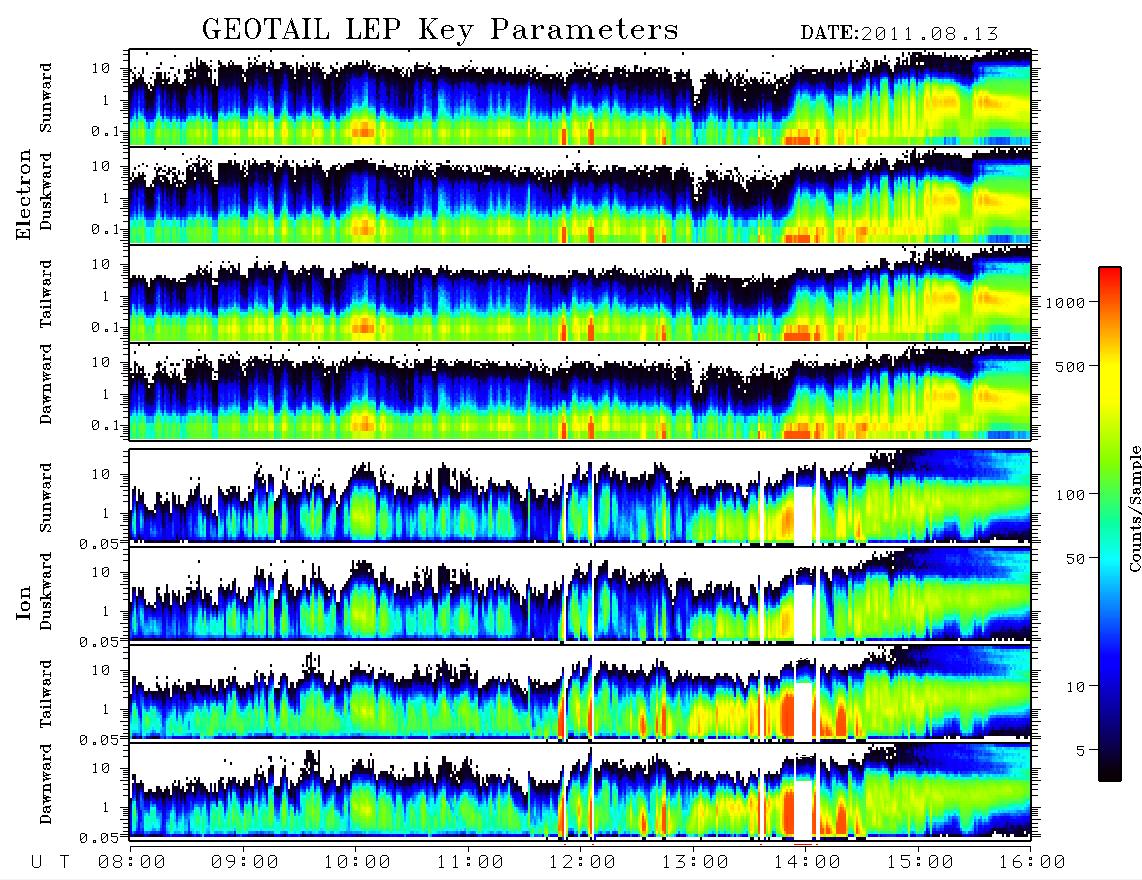Select the Ion Sunward panel label

pyautogui.click(x=46, y=497)
